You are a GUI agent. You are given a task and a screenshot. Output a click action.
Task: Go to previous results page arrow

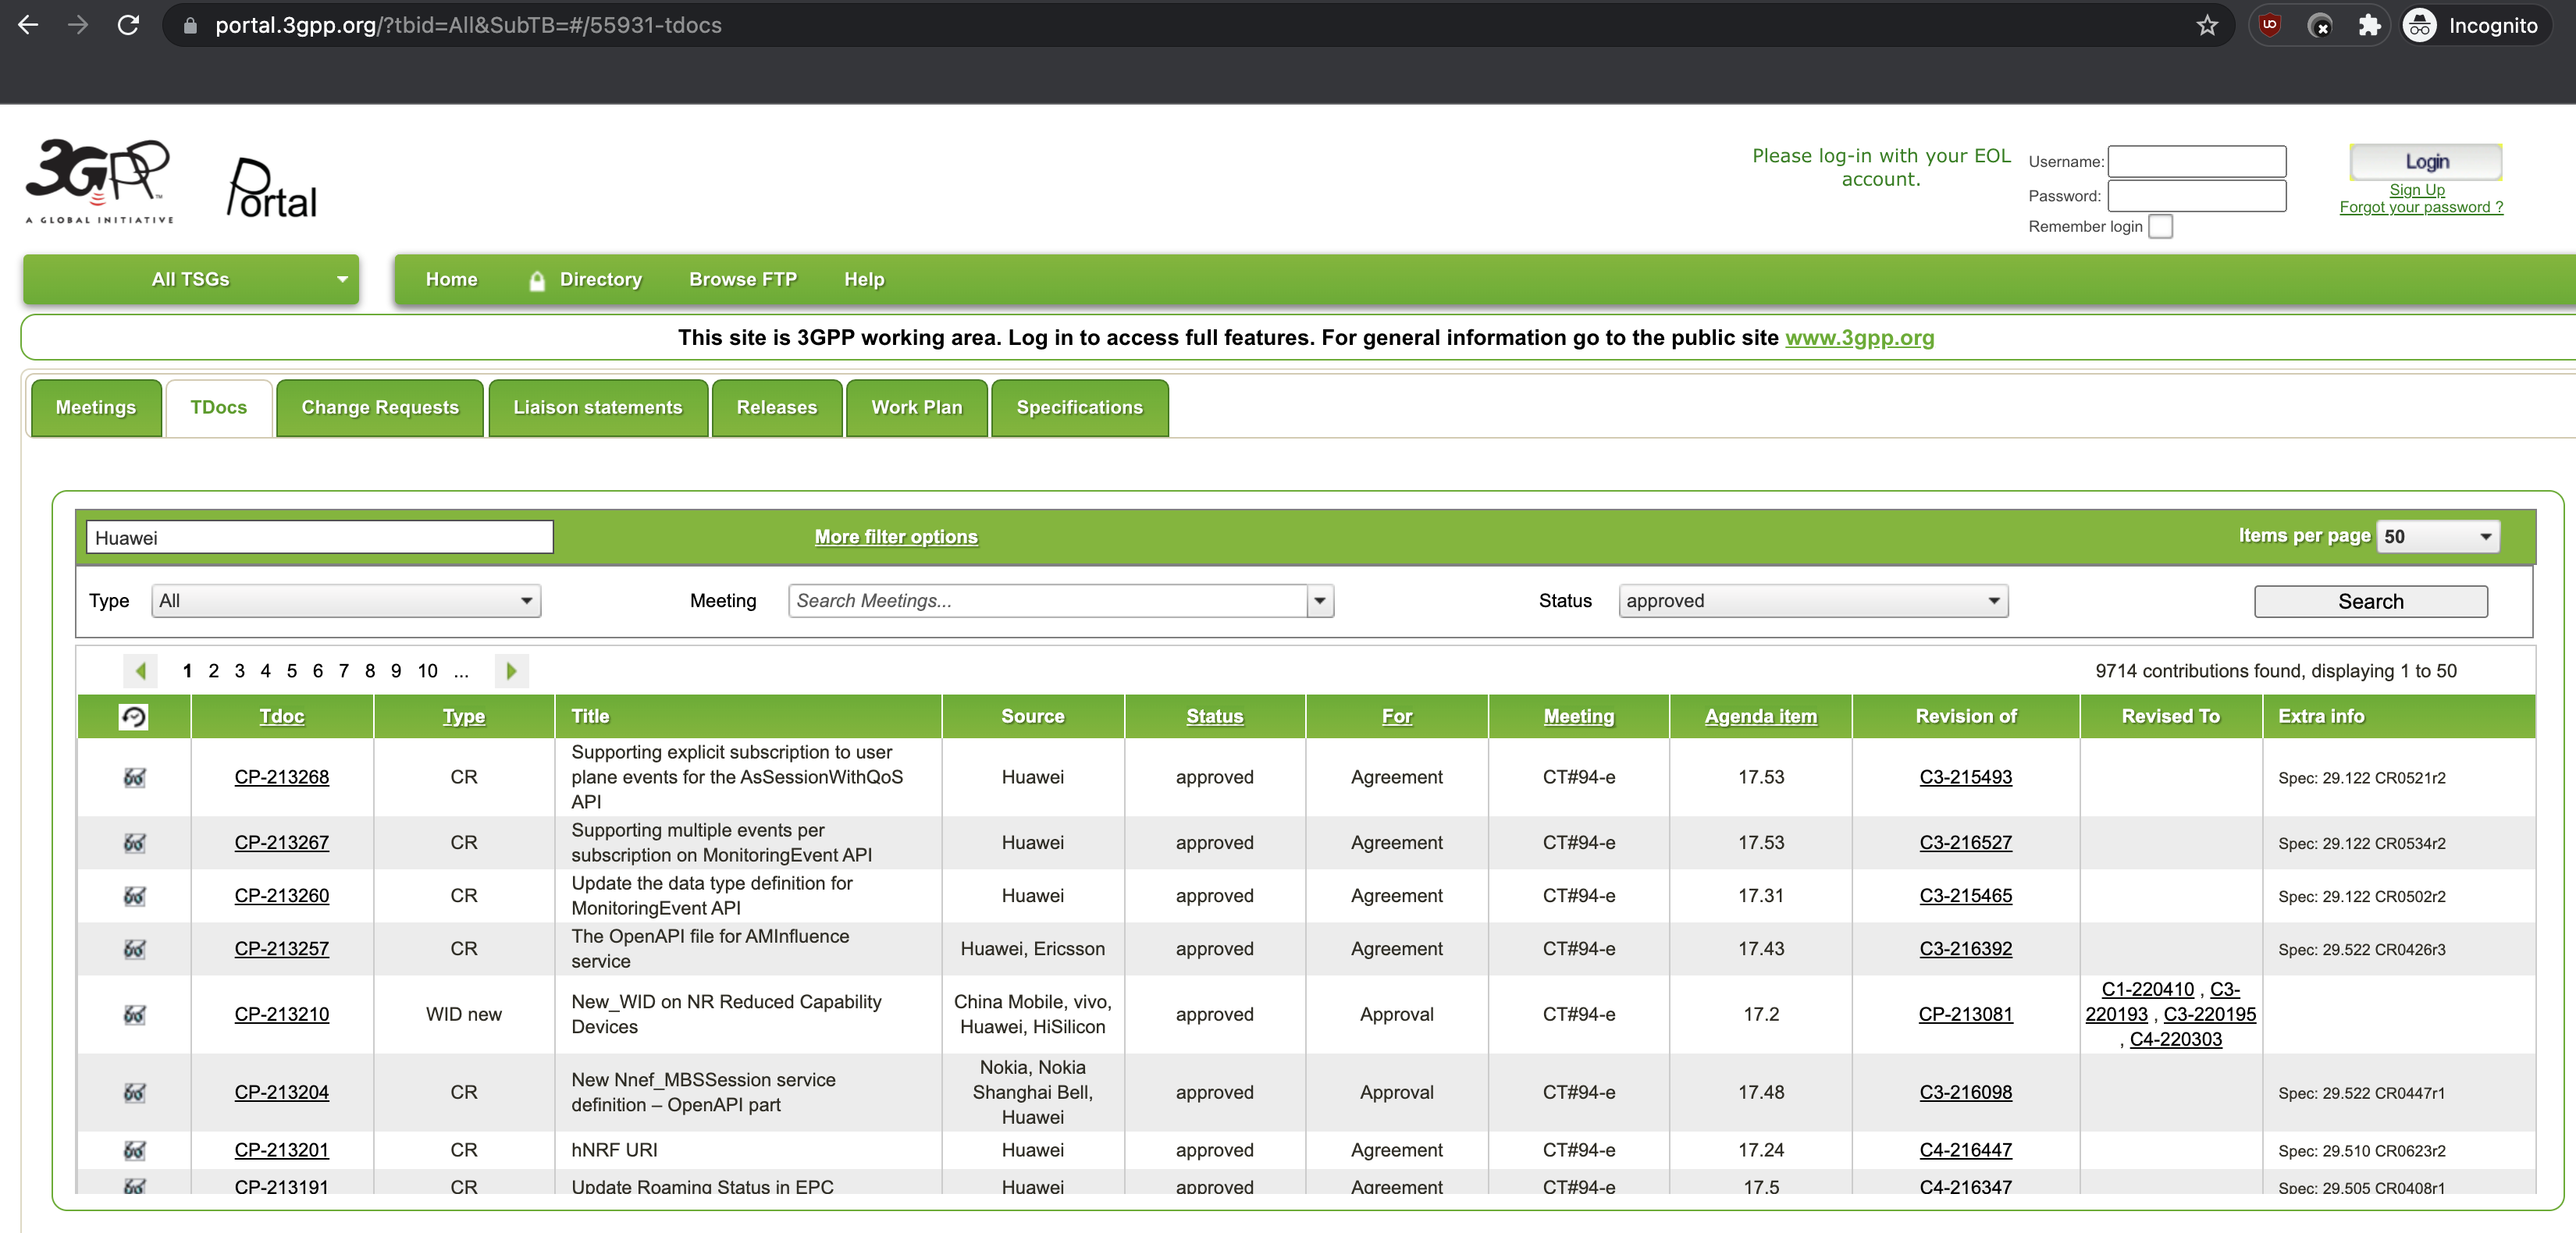tap(140, 671)
